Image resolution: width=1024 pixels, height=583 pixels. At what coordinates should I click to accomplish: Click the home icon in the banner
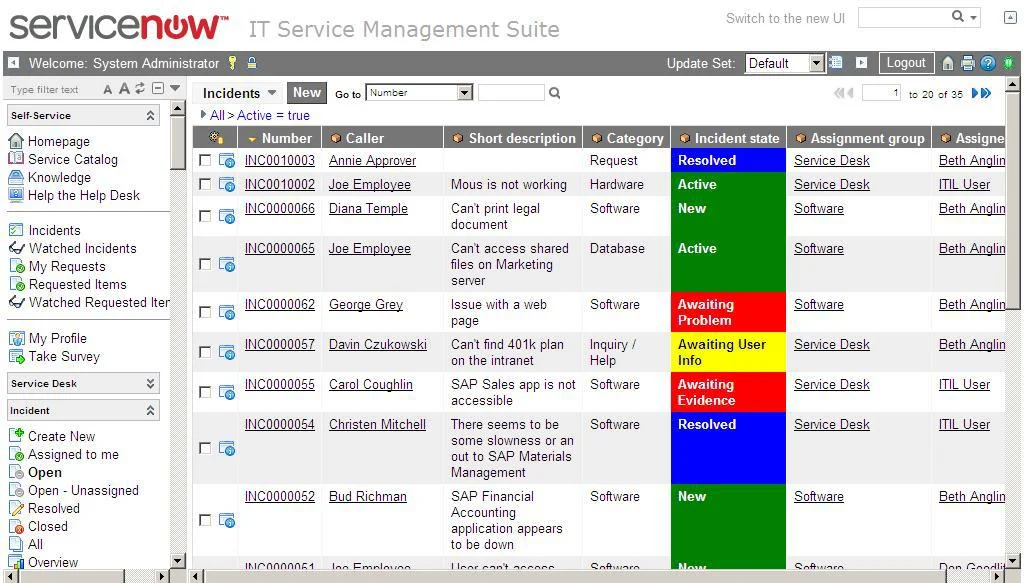coord(948,63)
